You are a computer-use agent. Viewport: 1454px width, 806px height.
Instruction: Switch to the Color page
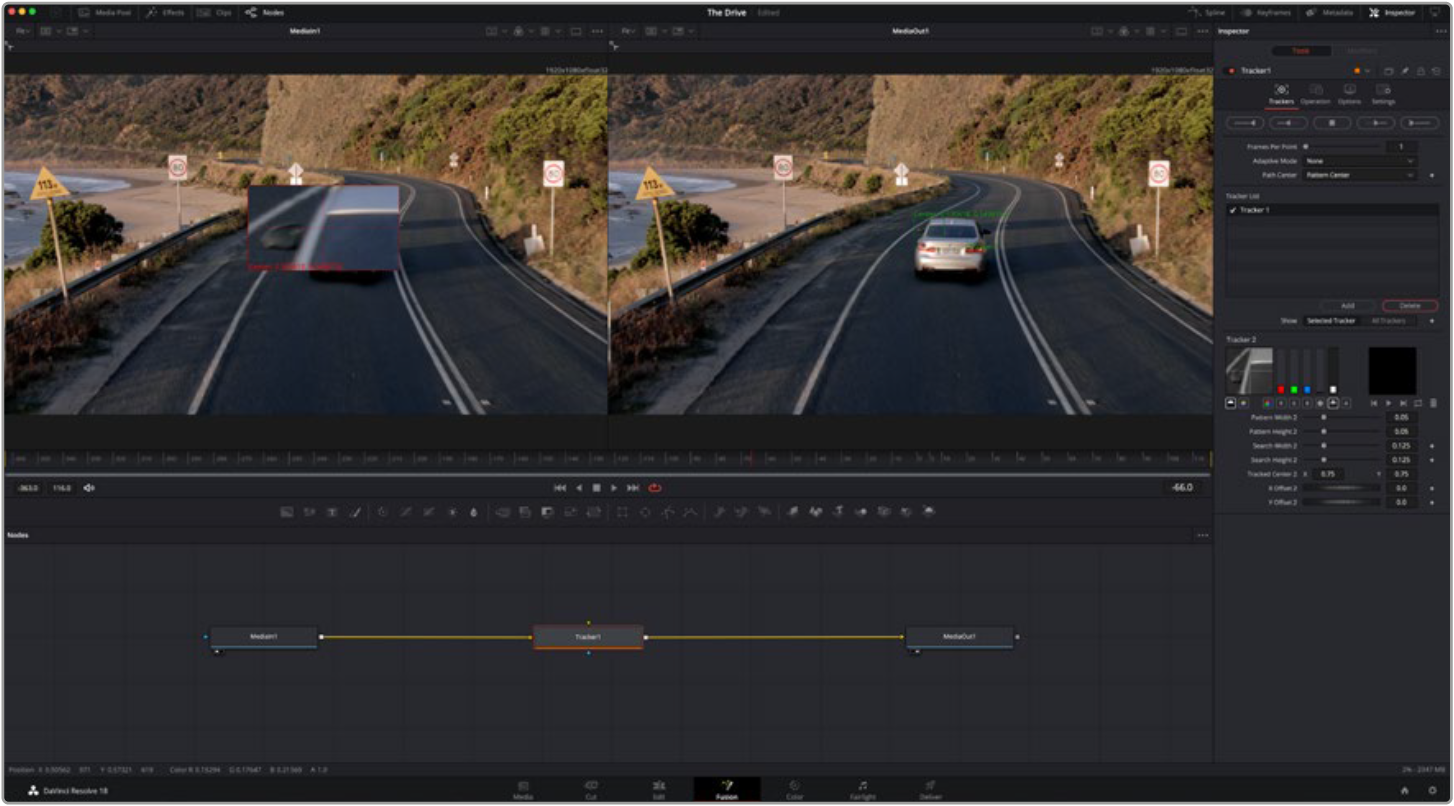coord(794,790)
